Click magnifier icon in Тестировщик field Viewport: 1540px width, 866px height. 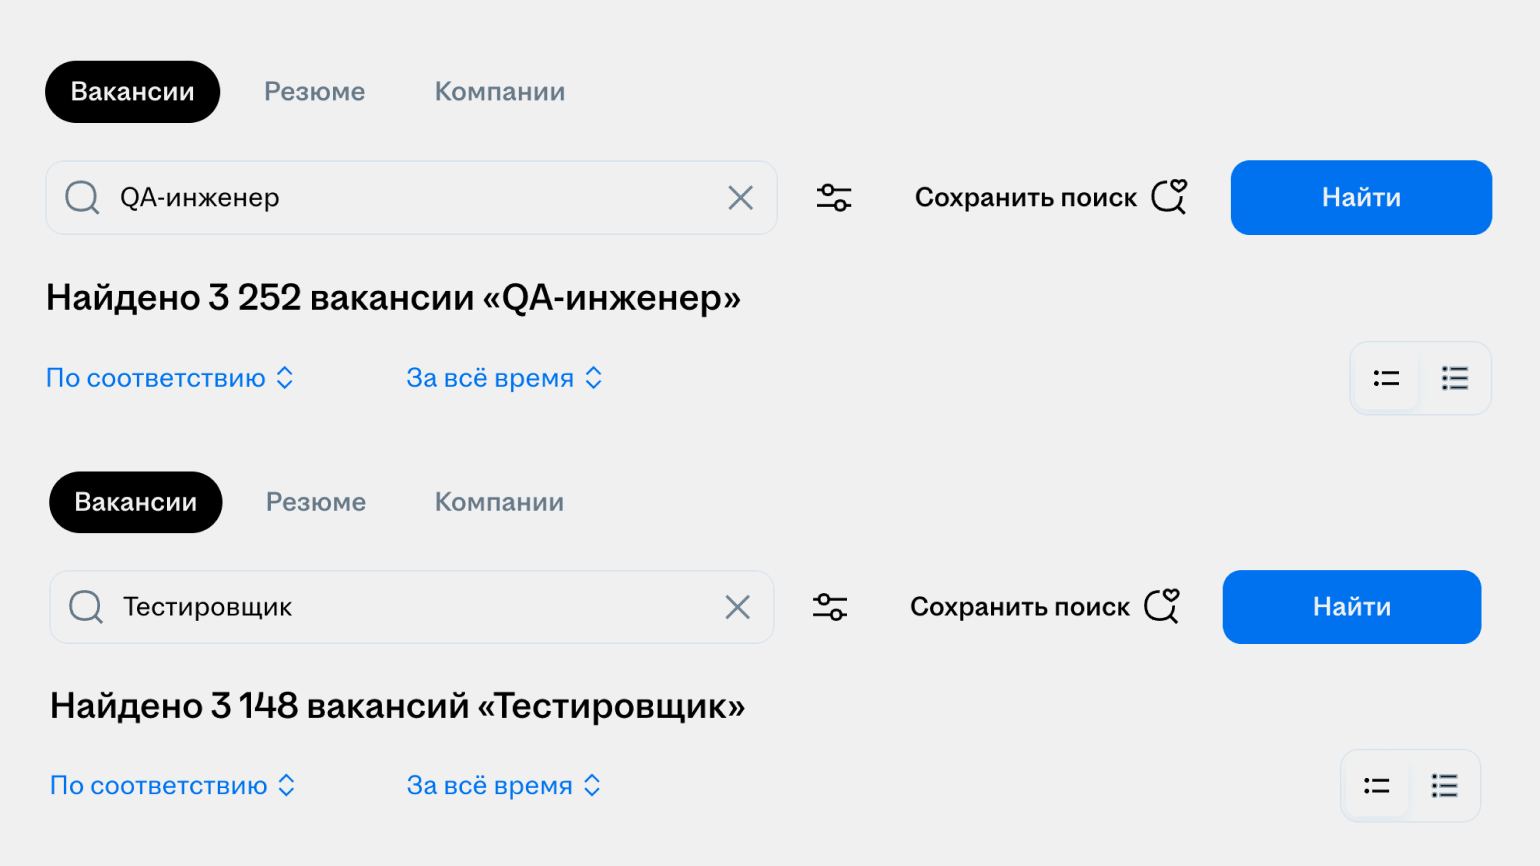(x=86, y=607)
